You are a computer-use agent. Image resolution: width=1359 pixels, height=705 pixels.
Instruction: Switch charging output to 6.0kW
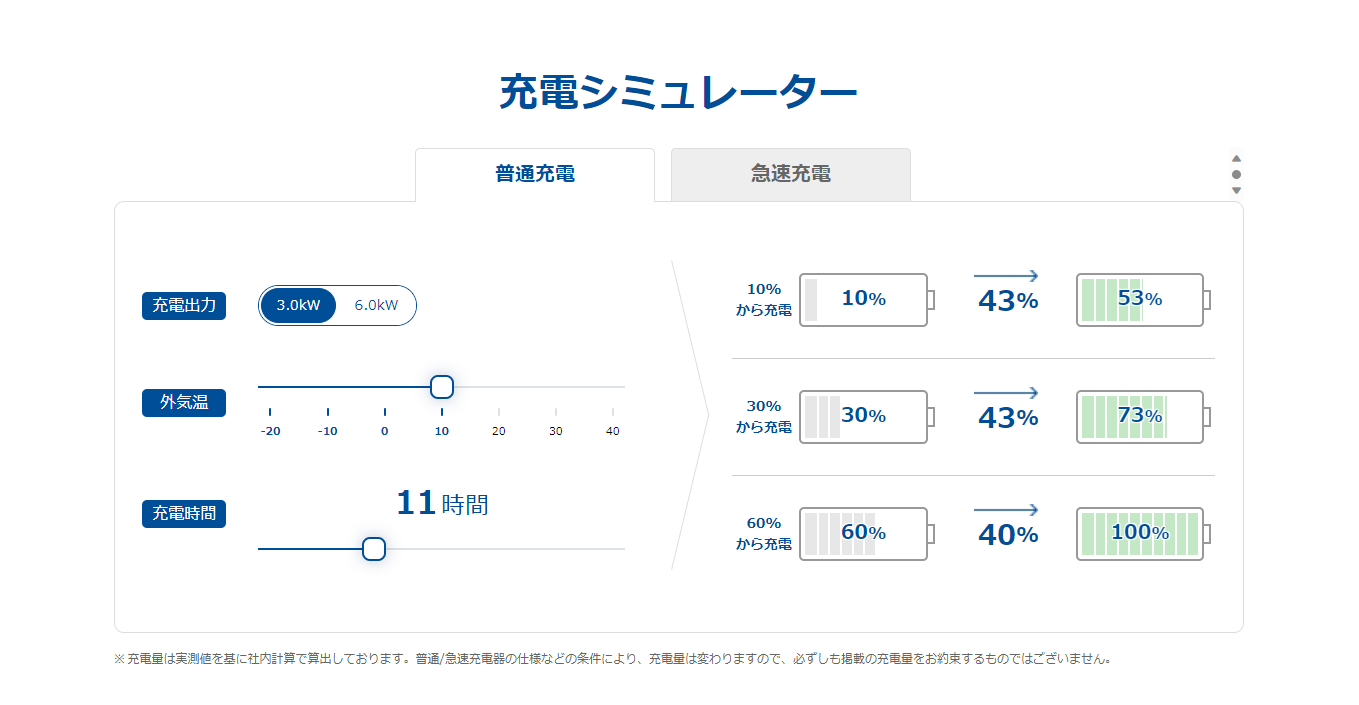pyautogui.click(x=376, y=305)
